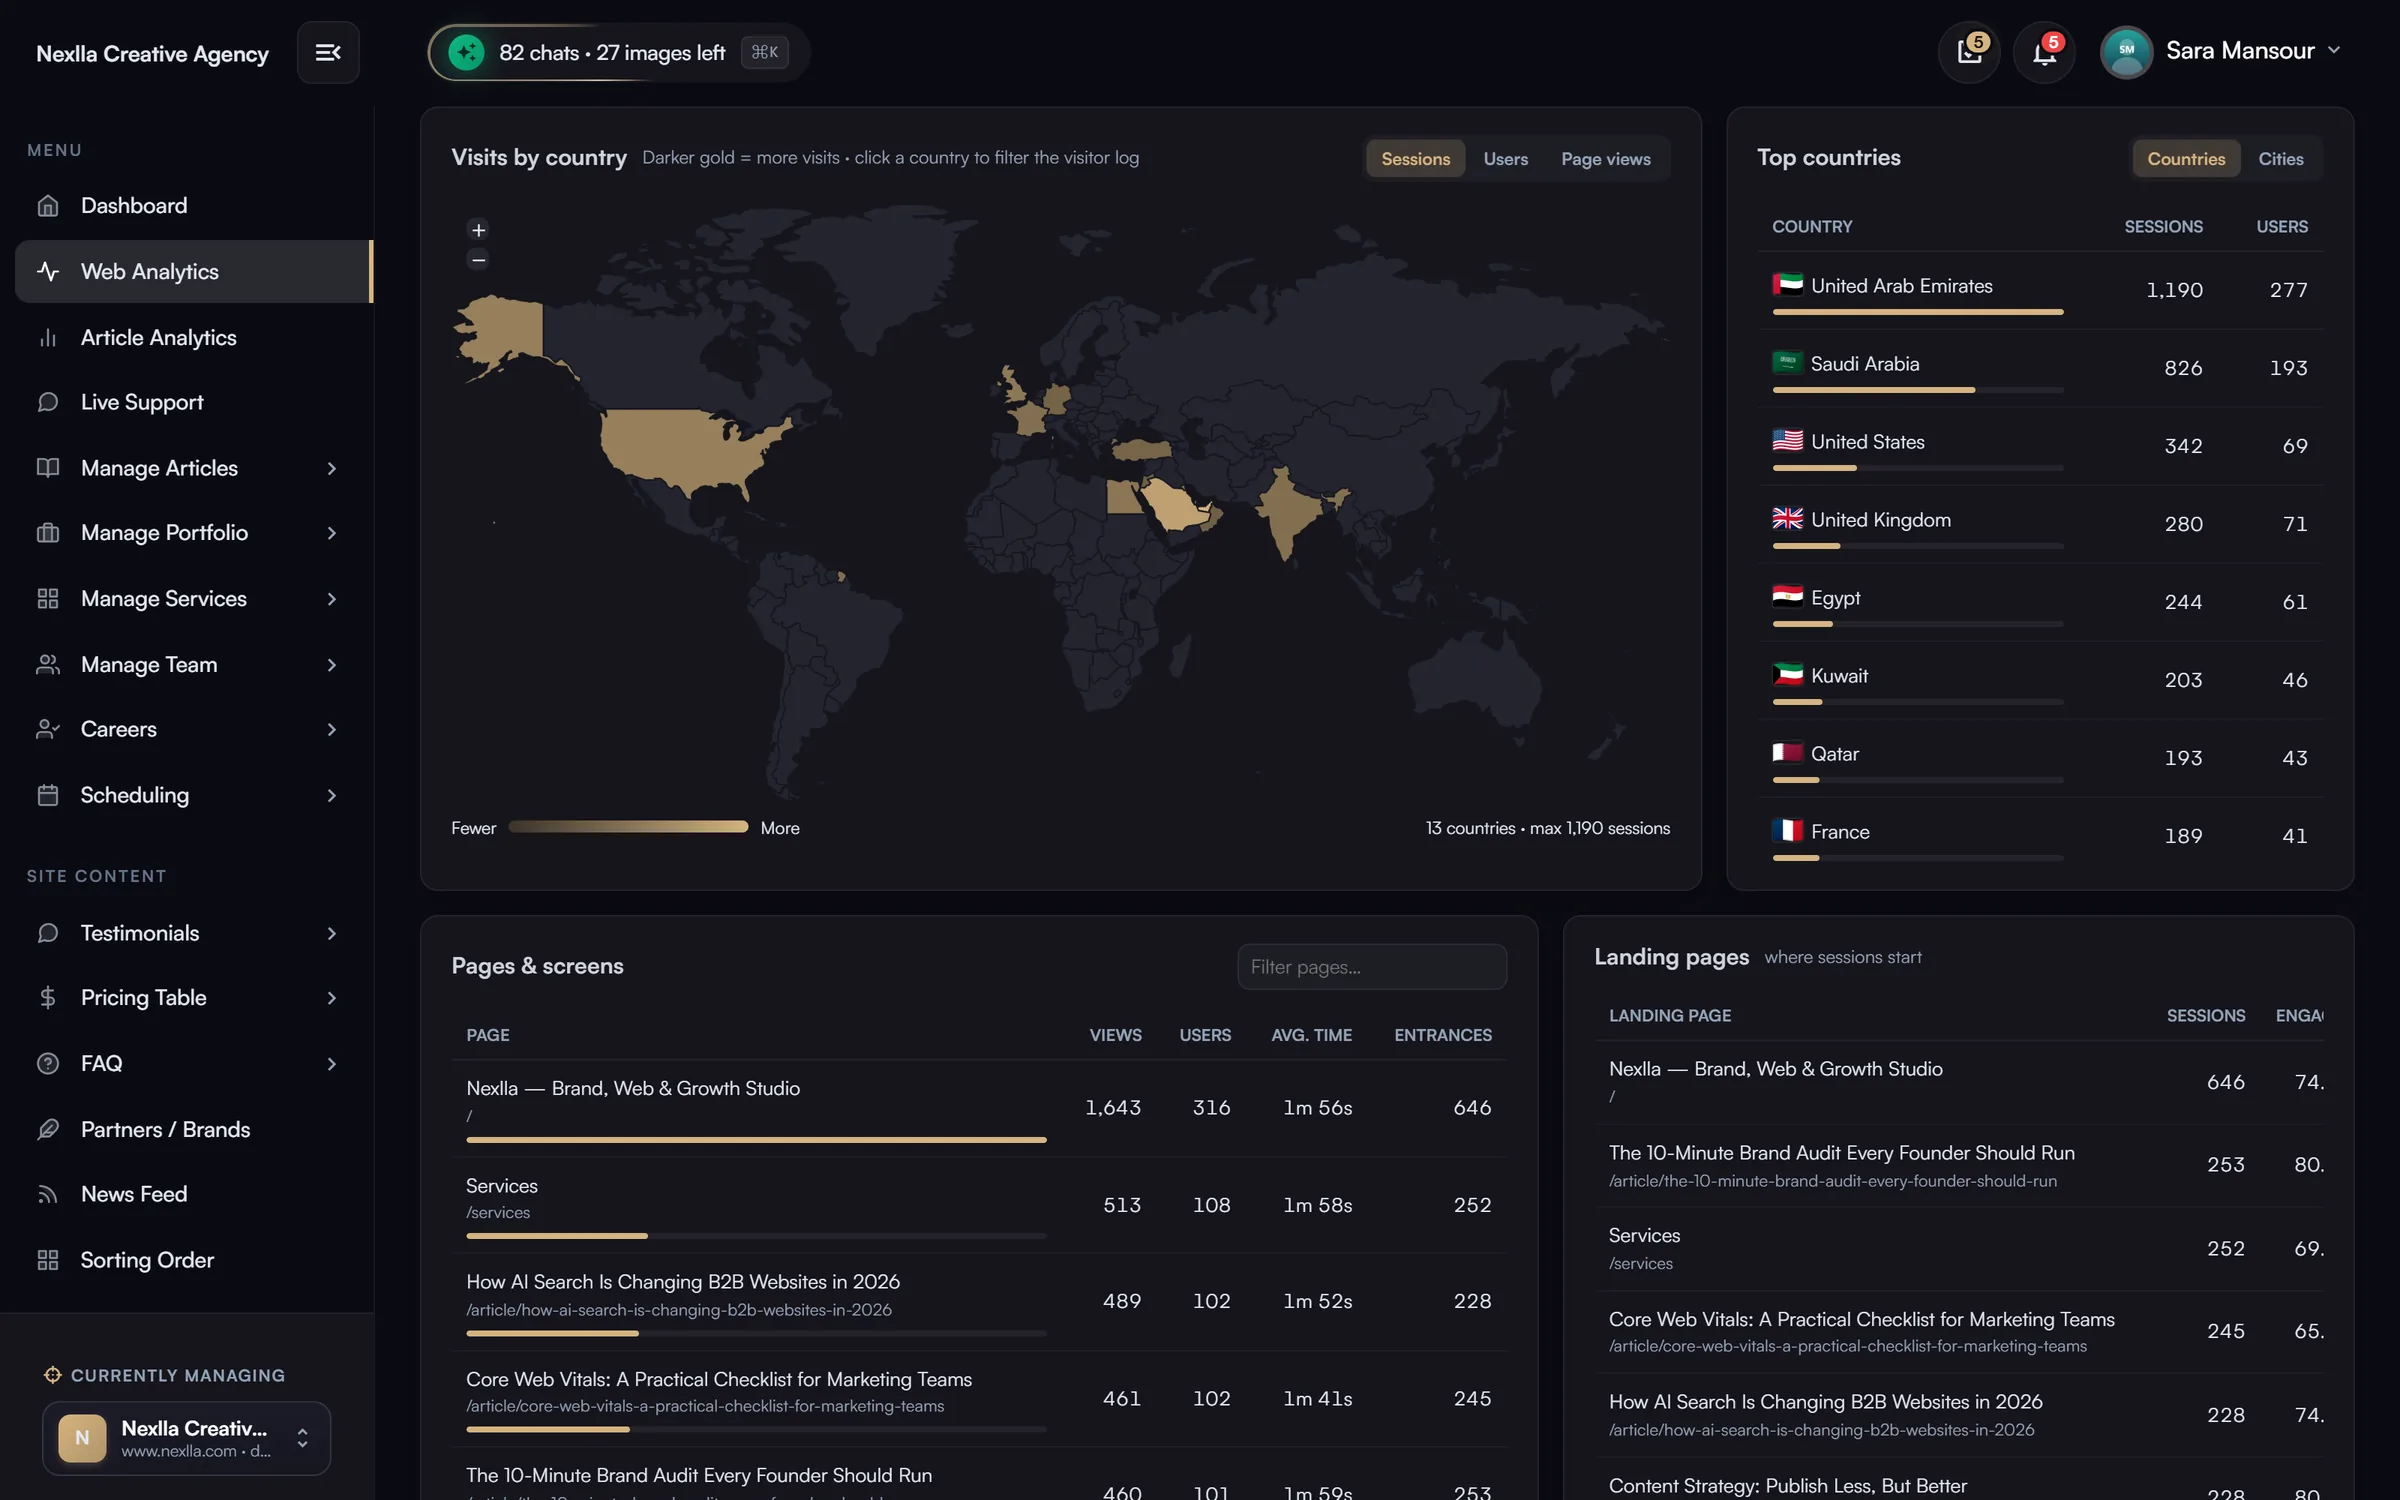This screenshot has width=2400, height=1500.
Task: Click the United Arab Emirates flag icon
Action: pyautogui.click(x=1787, y=285)
